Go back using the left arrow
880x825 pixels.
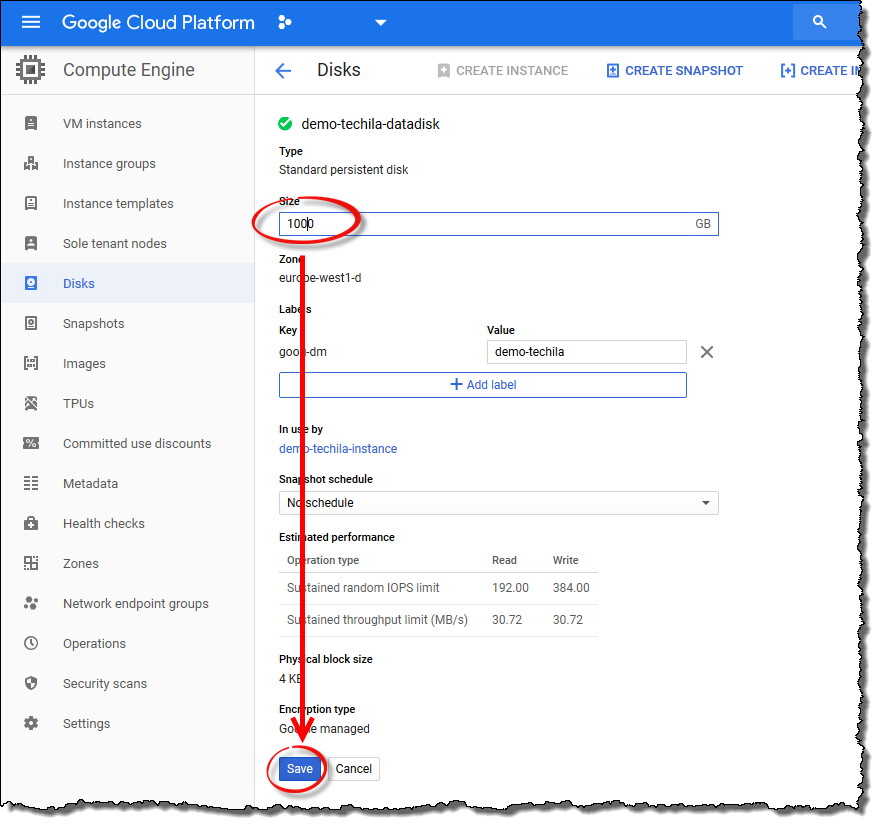[283, 71]
